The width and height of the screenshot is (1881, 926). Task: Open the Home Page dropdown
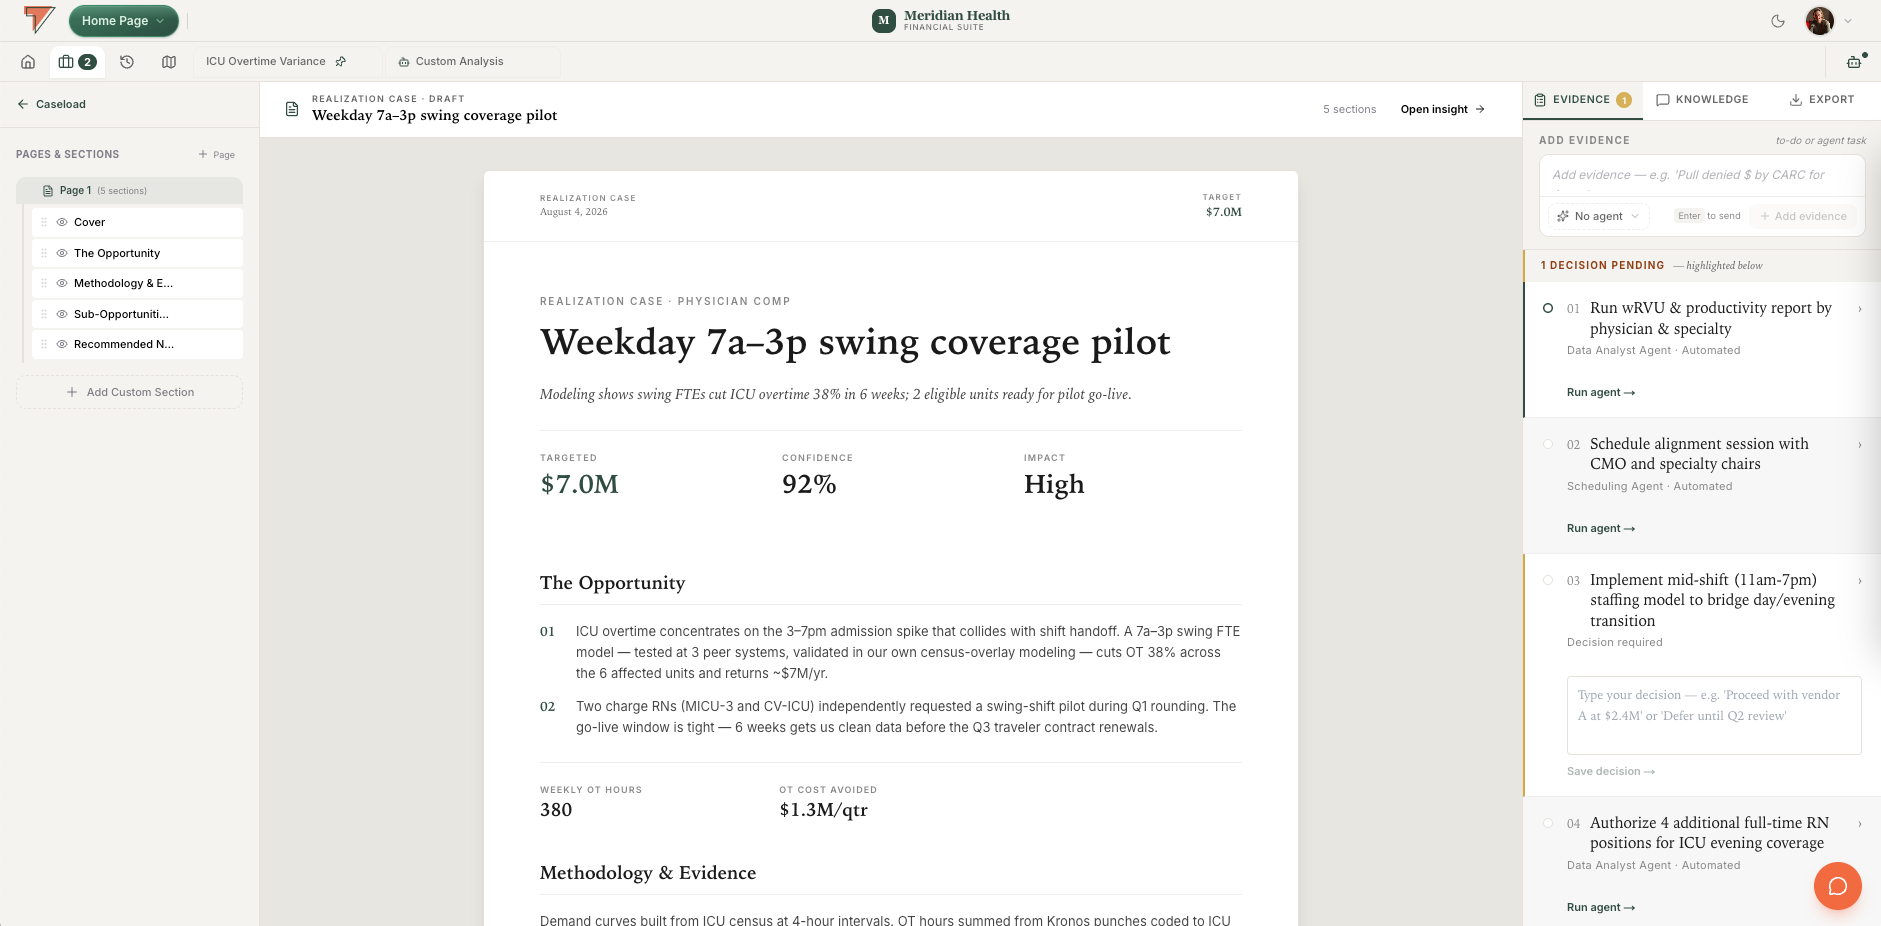(x=124, y=21)
